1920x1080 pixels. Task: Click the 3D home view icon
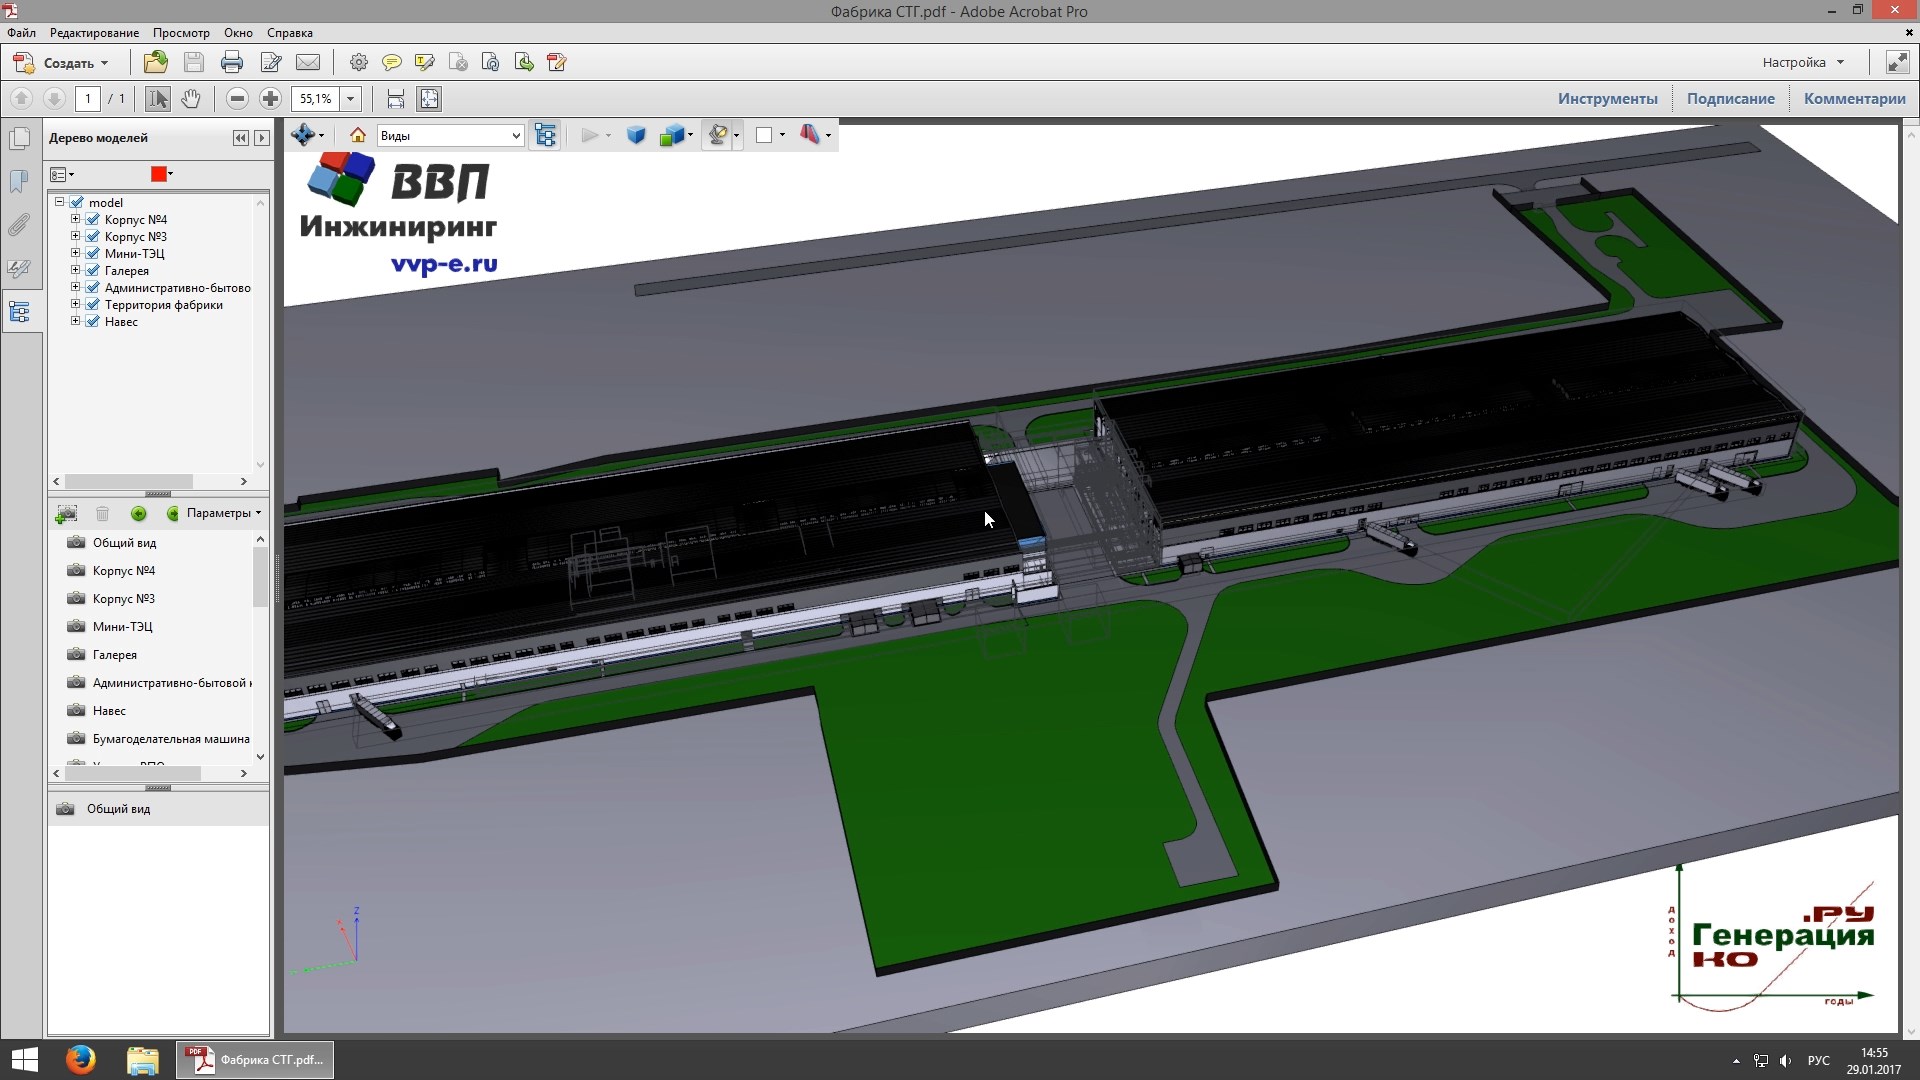tap(357, 135)
